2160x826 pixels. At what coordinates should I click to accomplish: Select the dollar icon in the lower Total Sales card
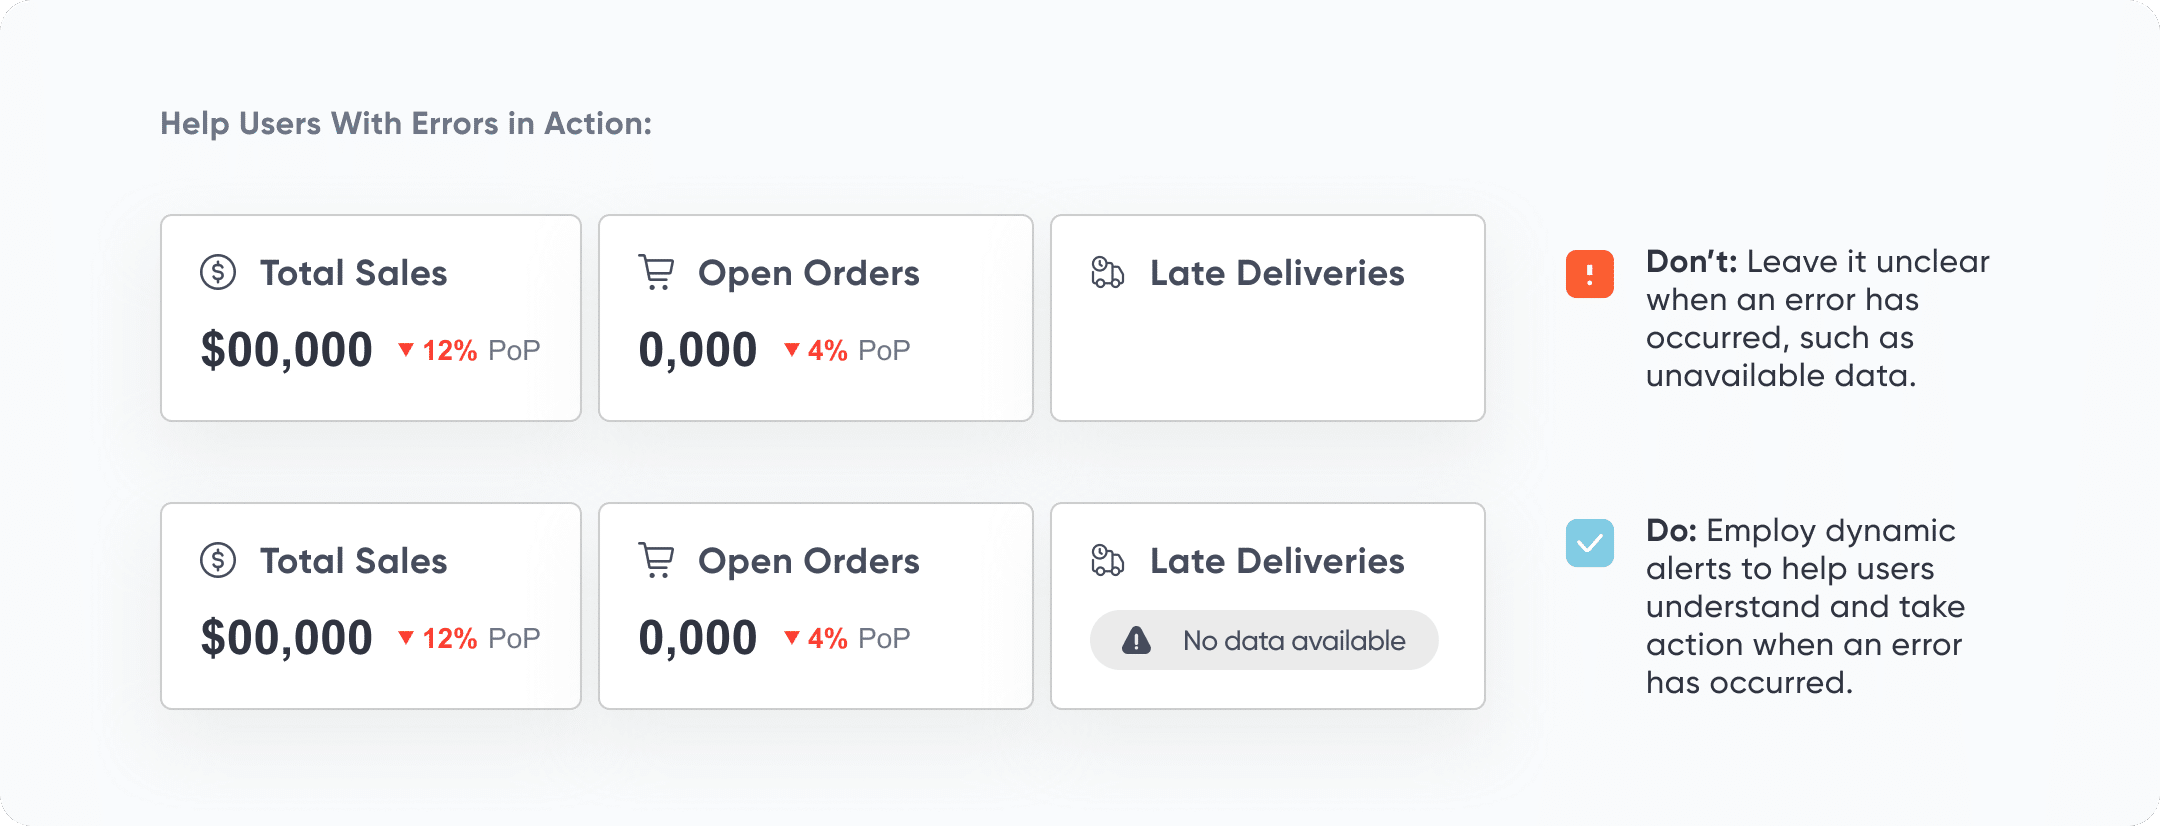click(218, 560)
